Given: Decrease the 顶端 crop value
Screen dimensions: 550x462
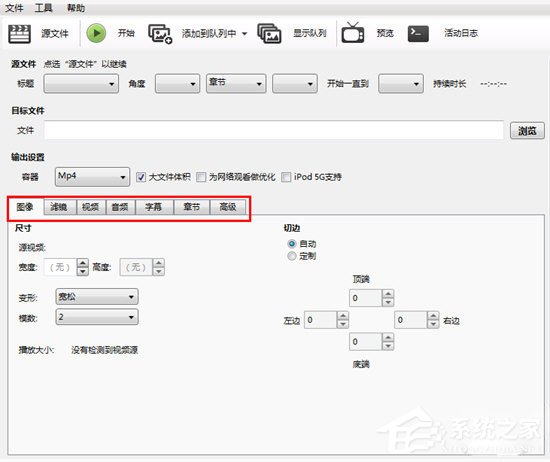Looking at the screenshot, I should tap(388, 302).
